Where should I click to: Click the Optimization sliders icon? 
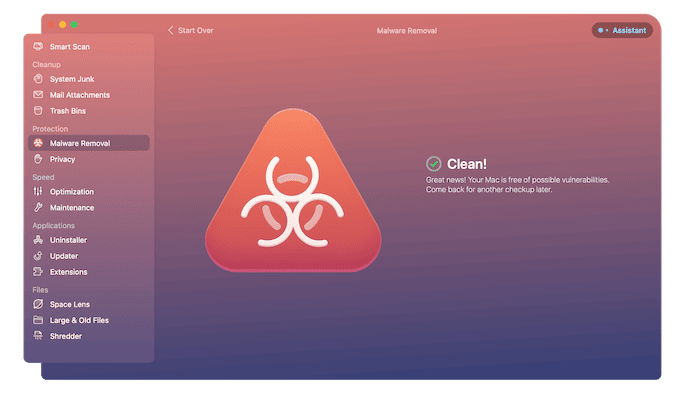[x=38, y=191]
